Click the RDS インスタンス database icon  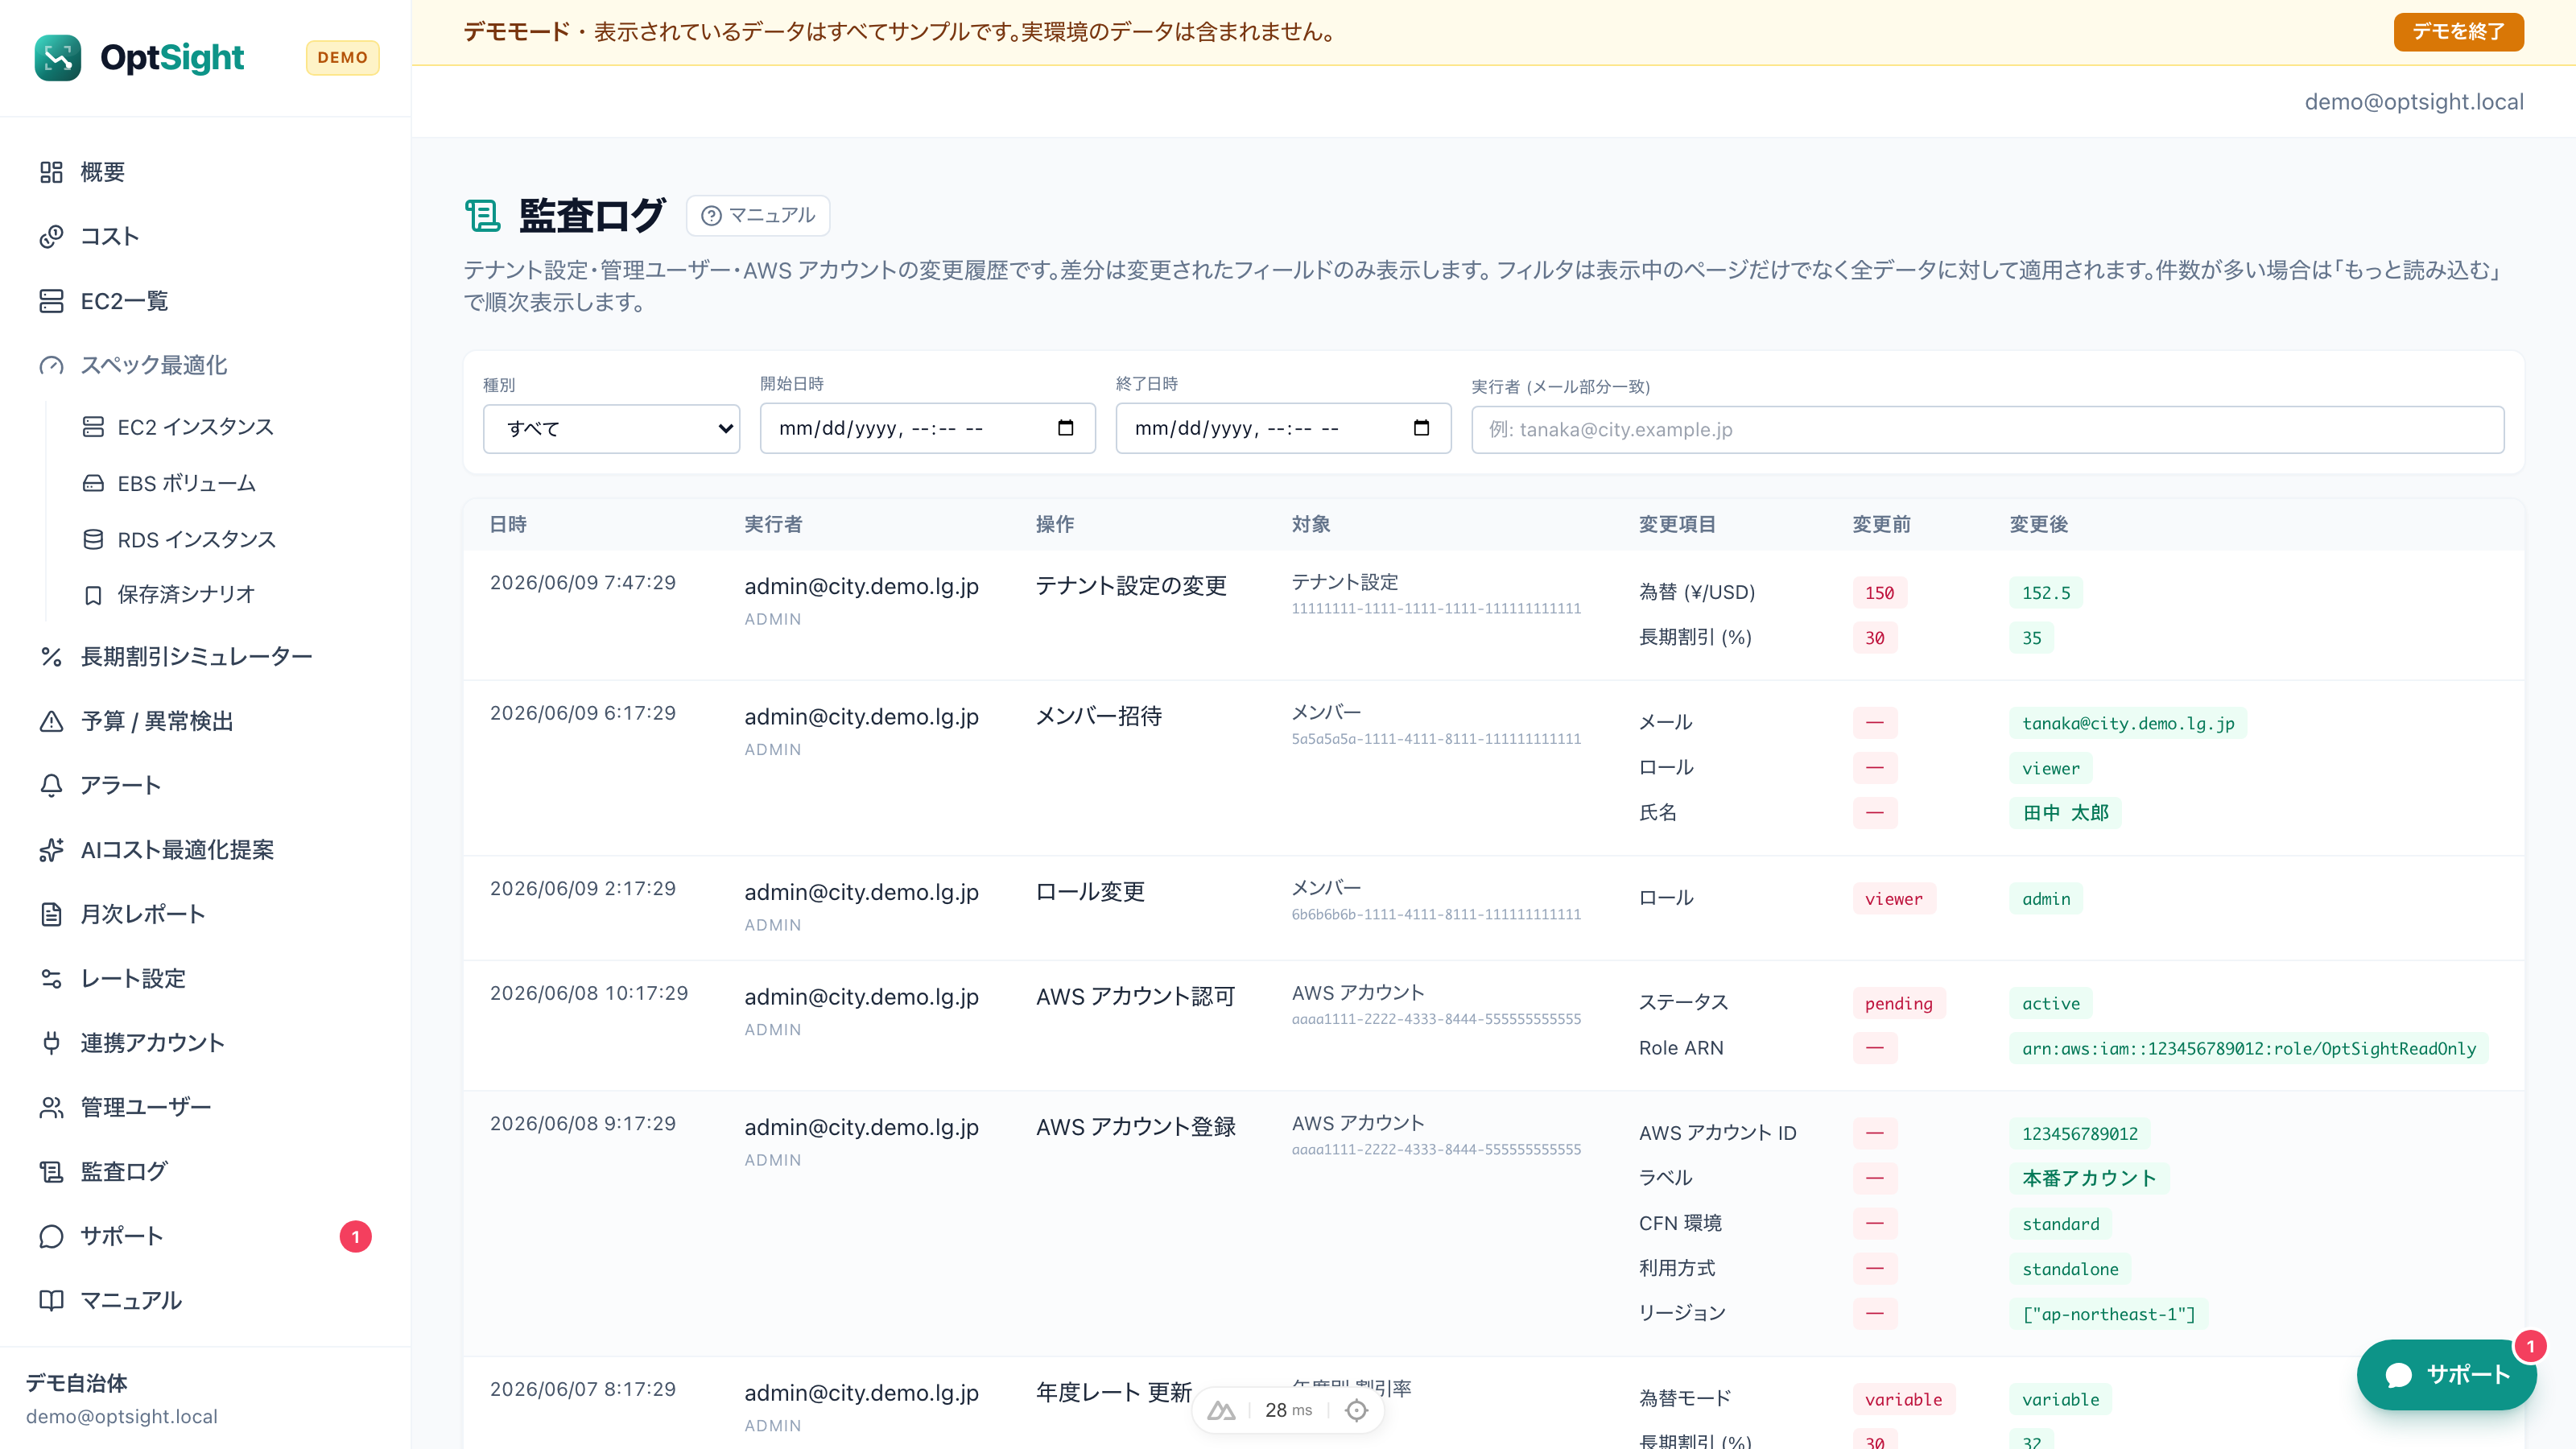(x=93, y=539)
